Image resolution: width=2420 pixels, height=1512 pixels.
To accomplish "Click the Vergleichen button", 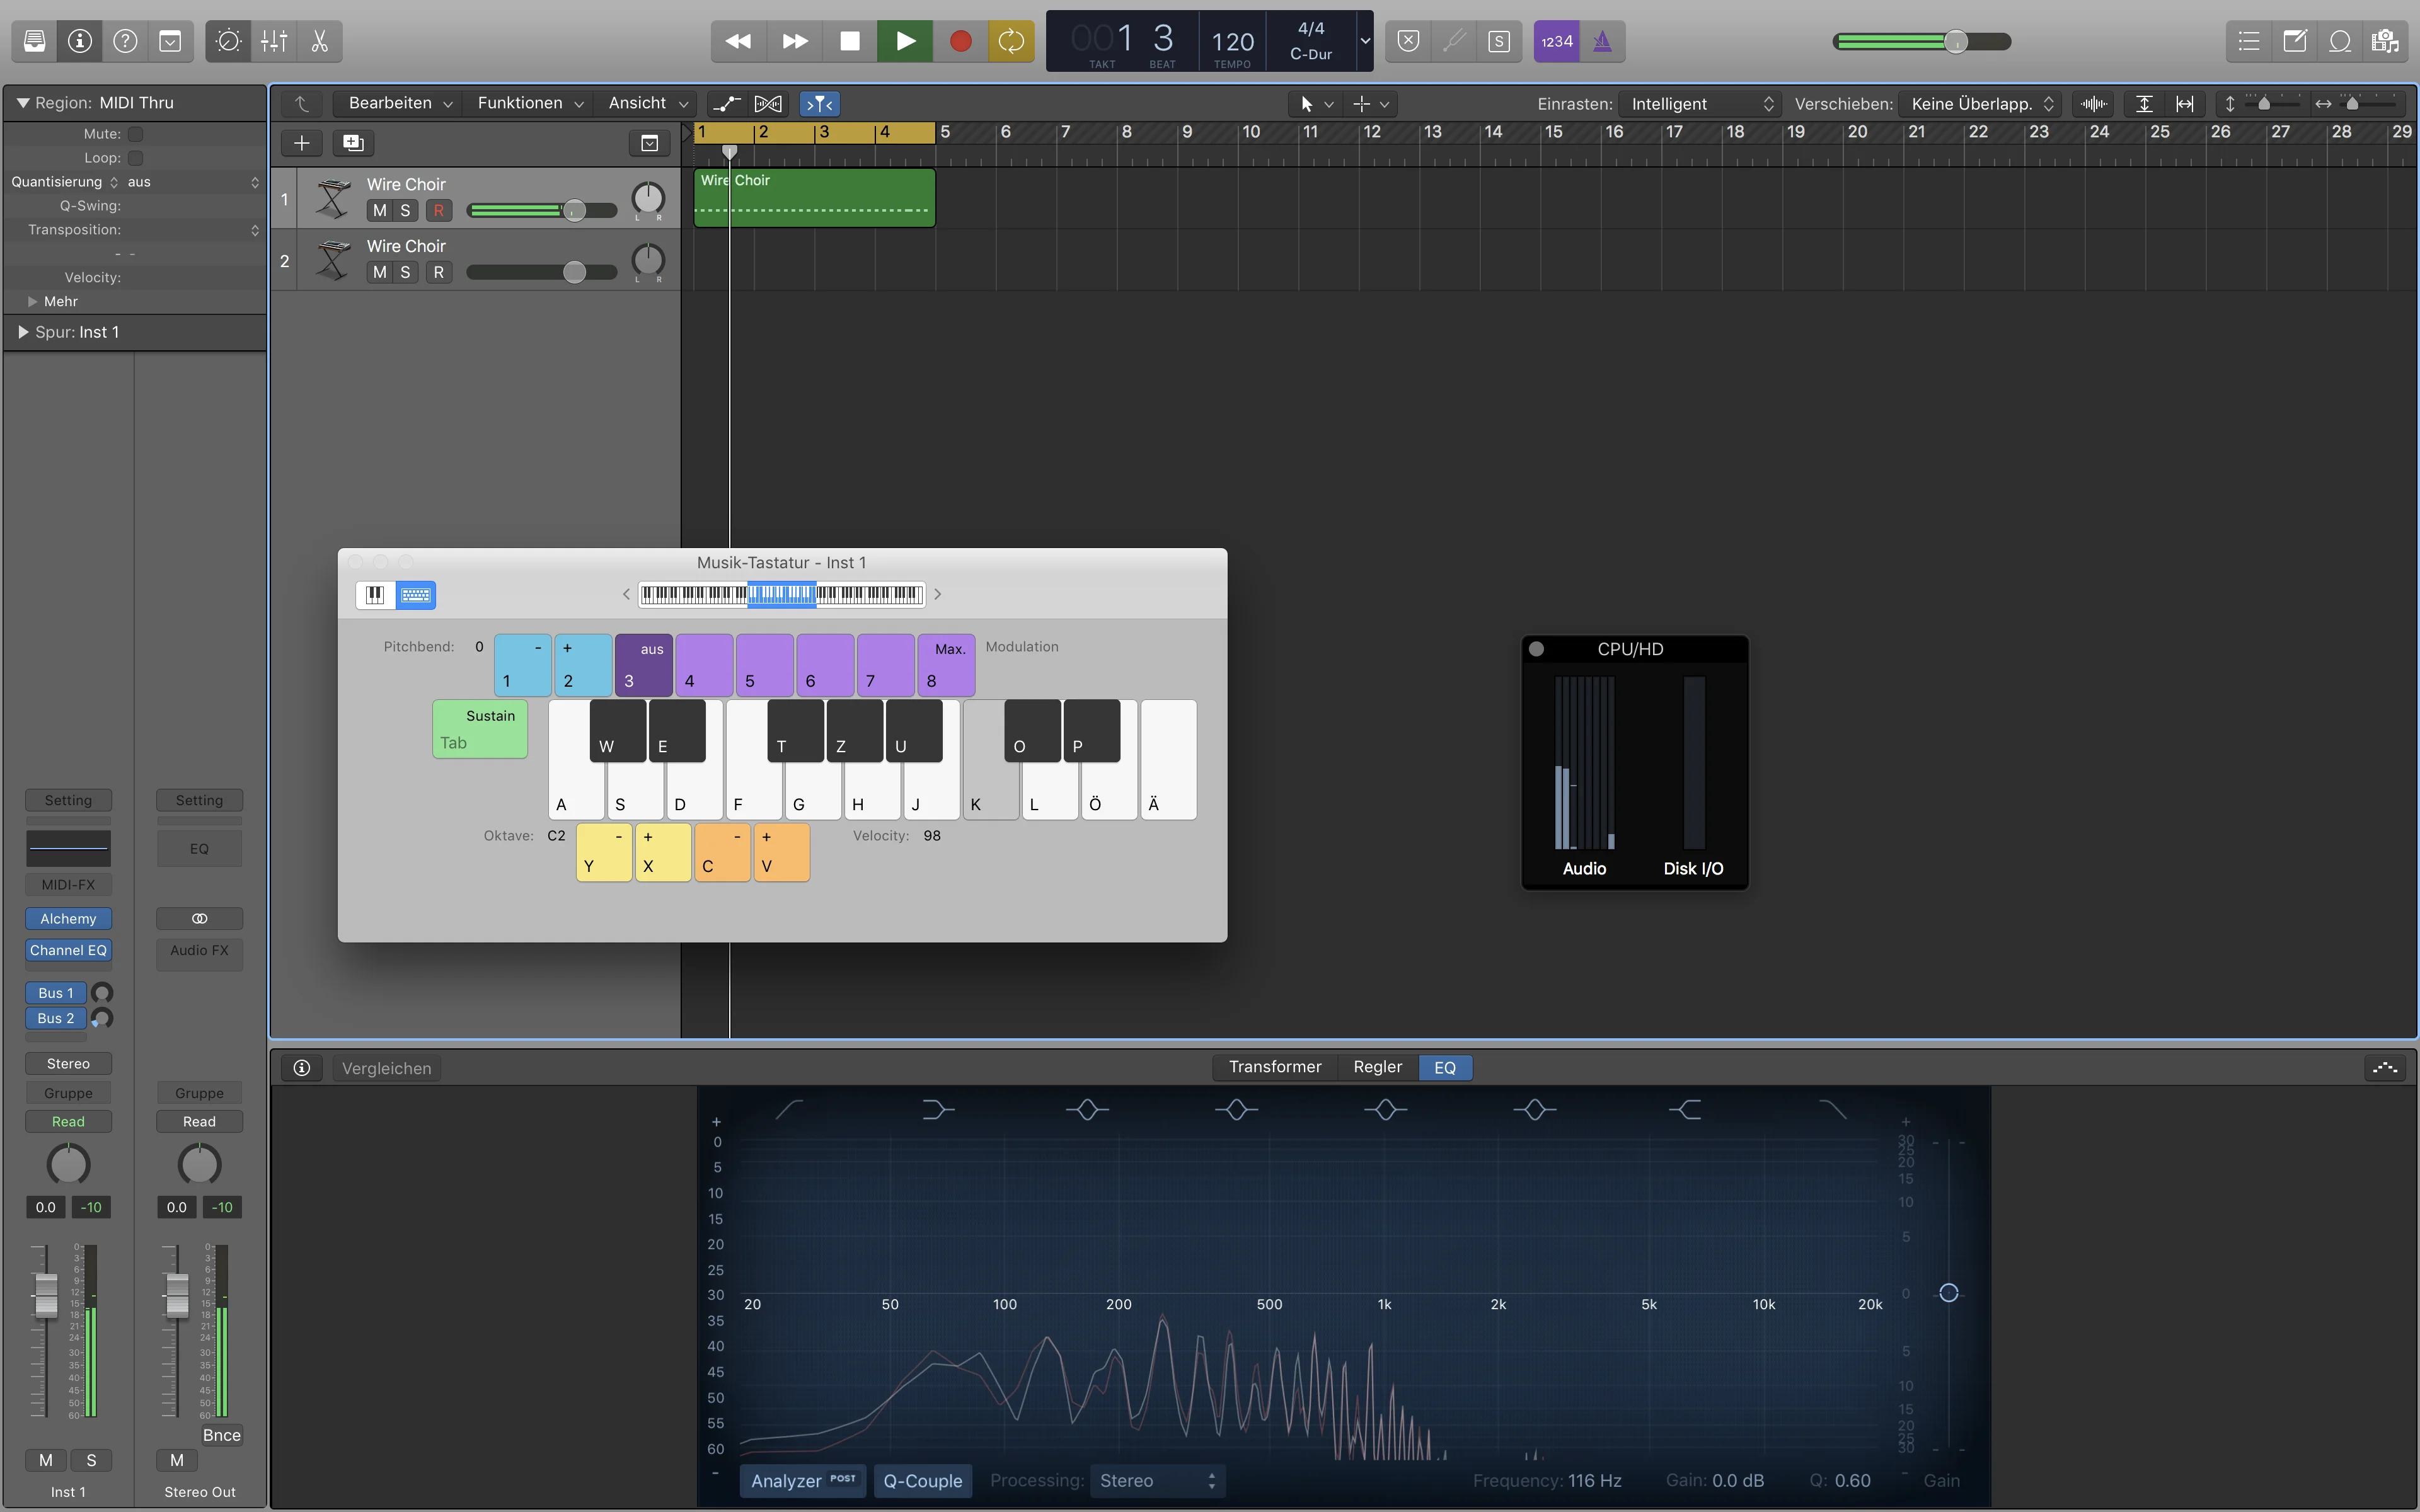I will point(387,1068).
